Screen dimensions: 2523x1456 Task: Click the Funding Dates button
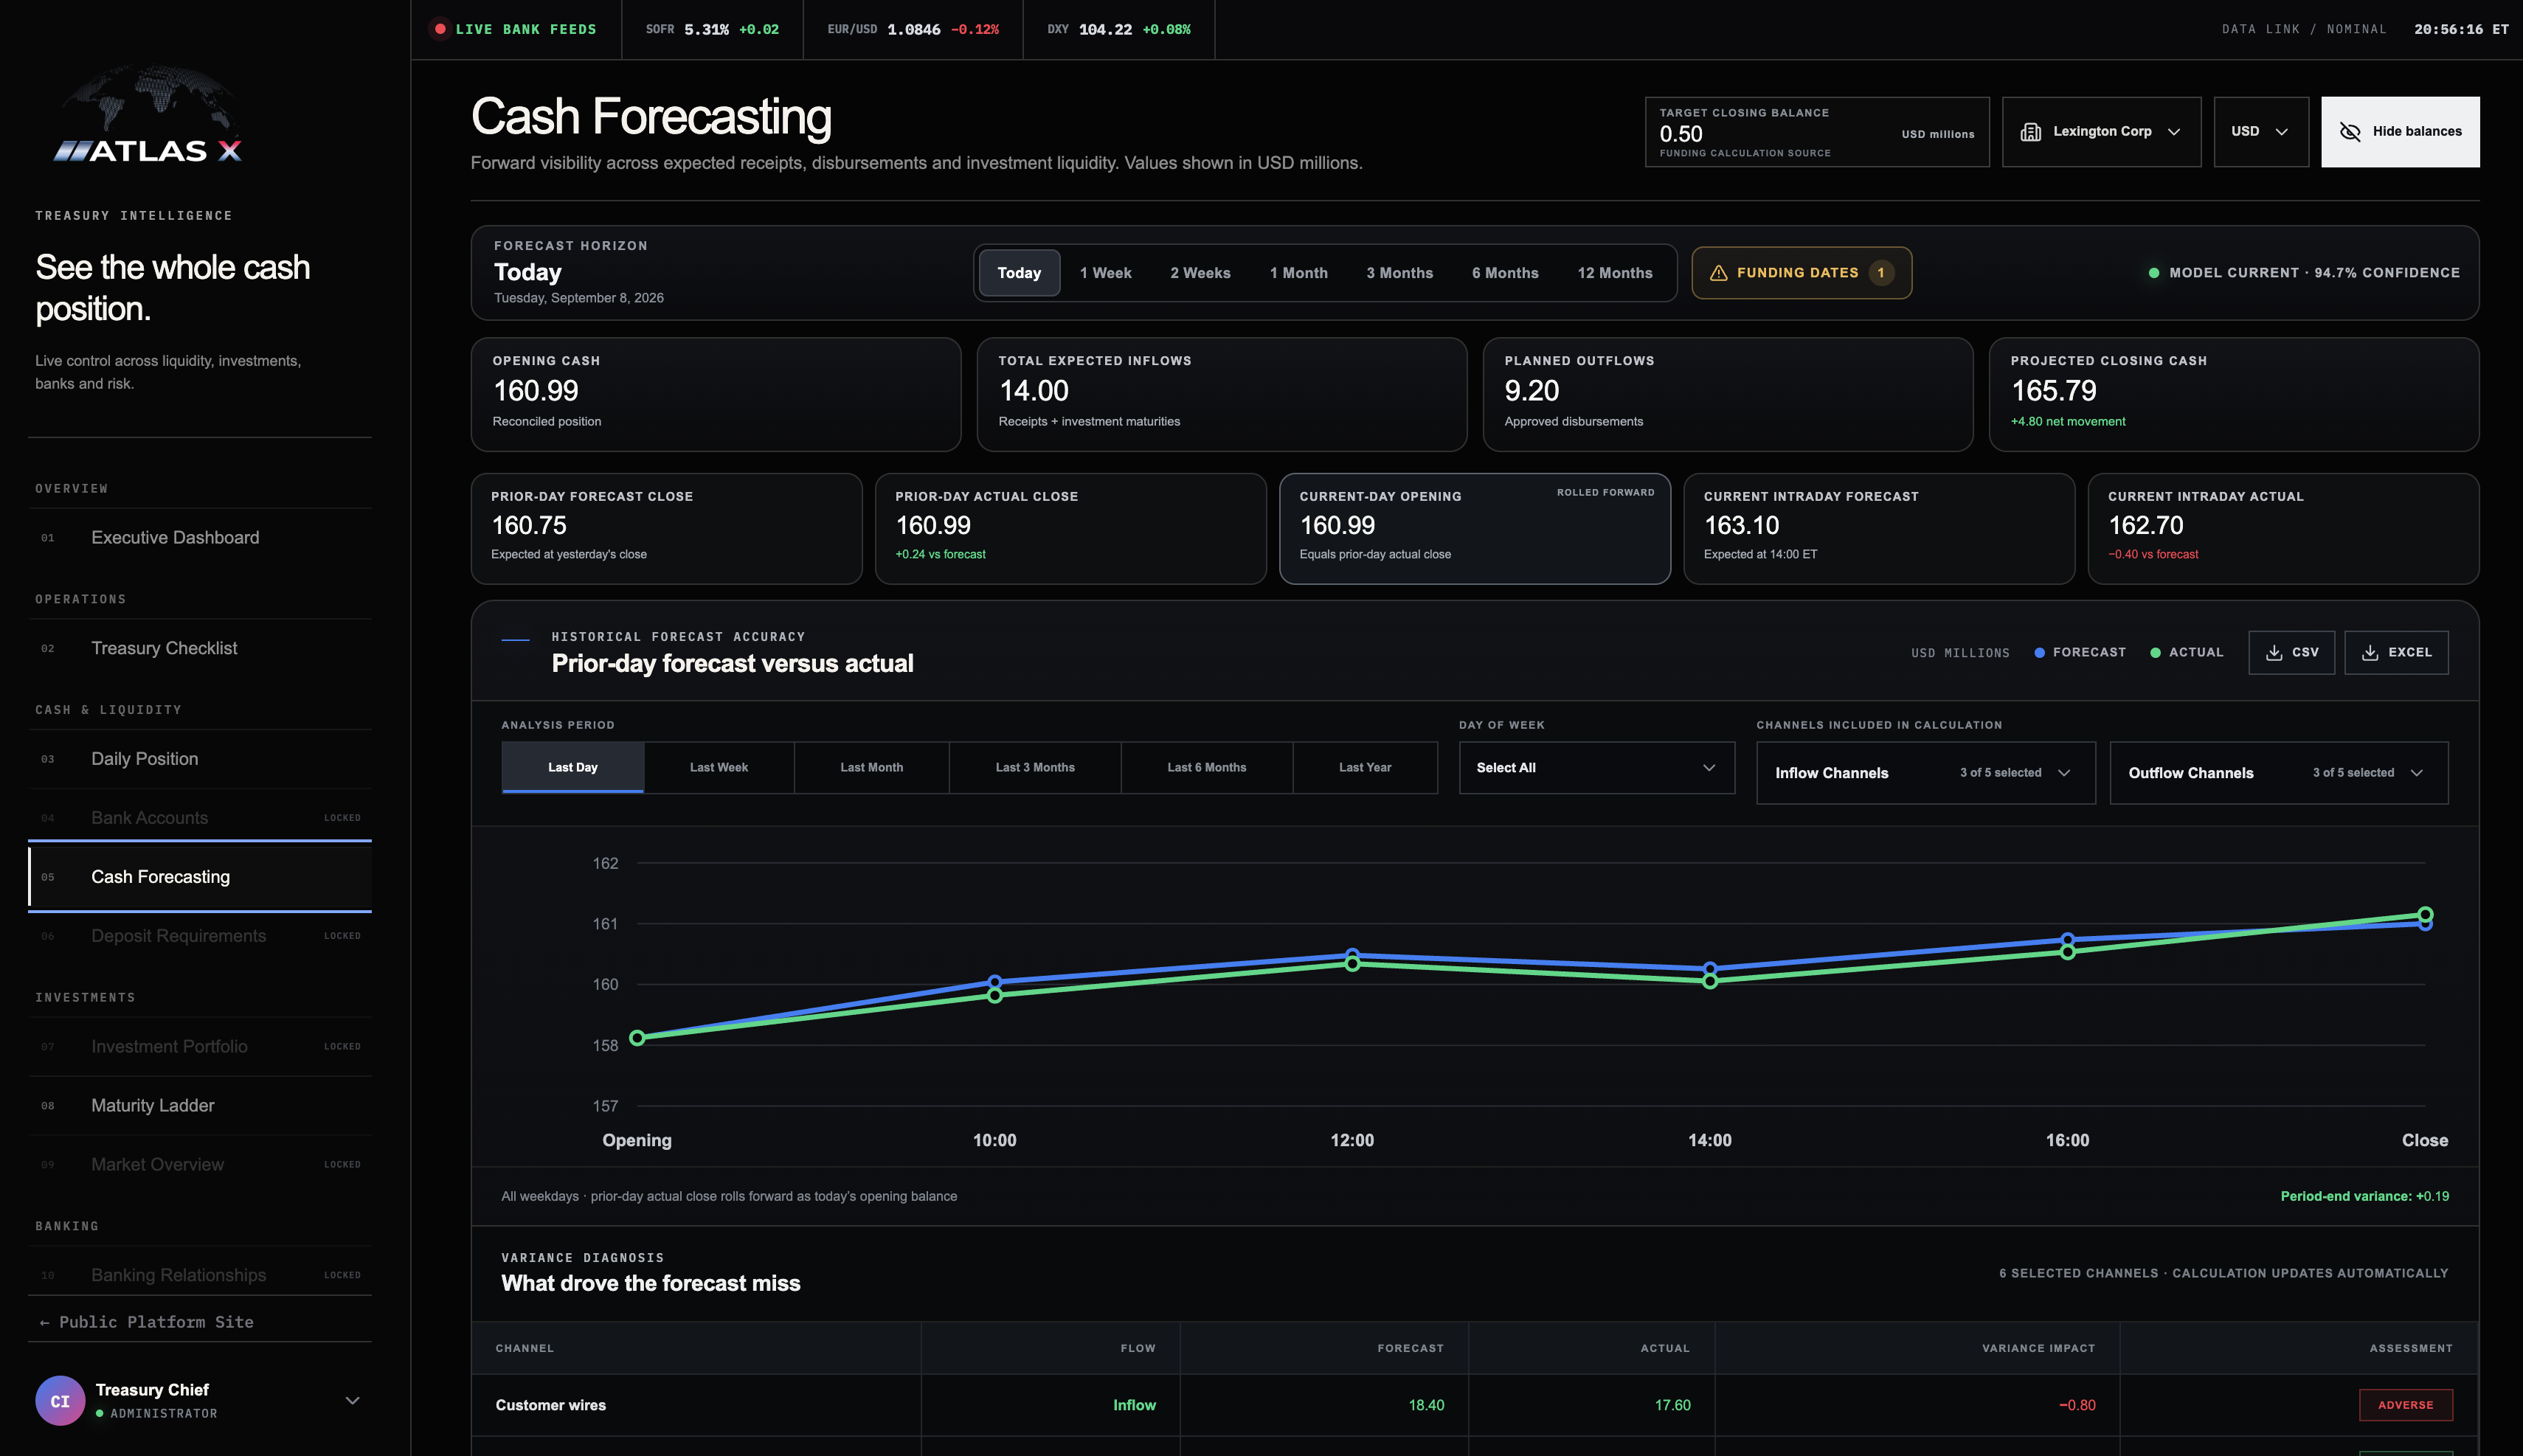(1801, 273)
